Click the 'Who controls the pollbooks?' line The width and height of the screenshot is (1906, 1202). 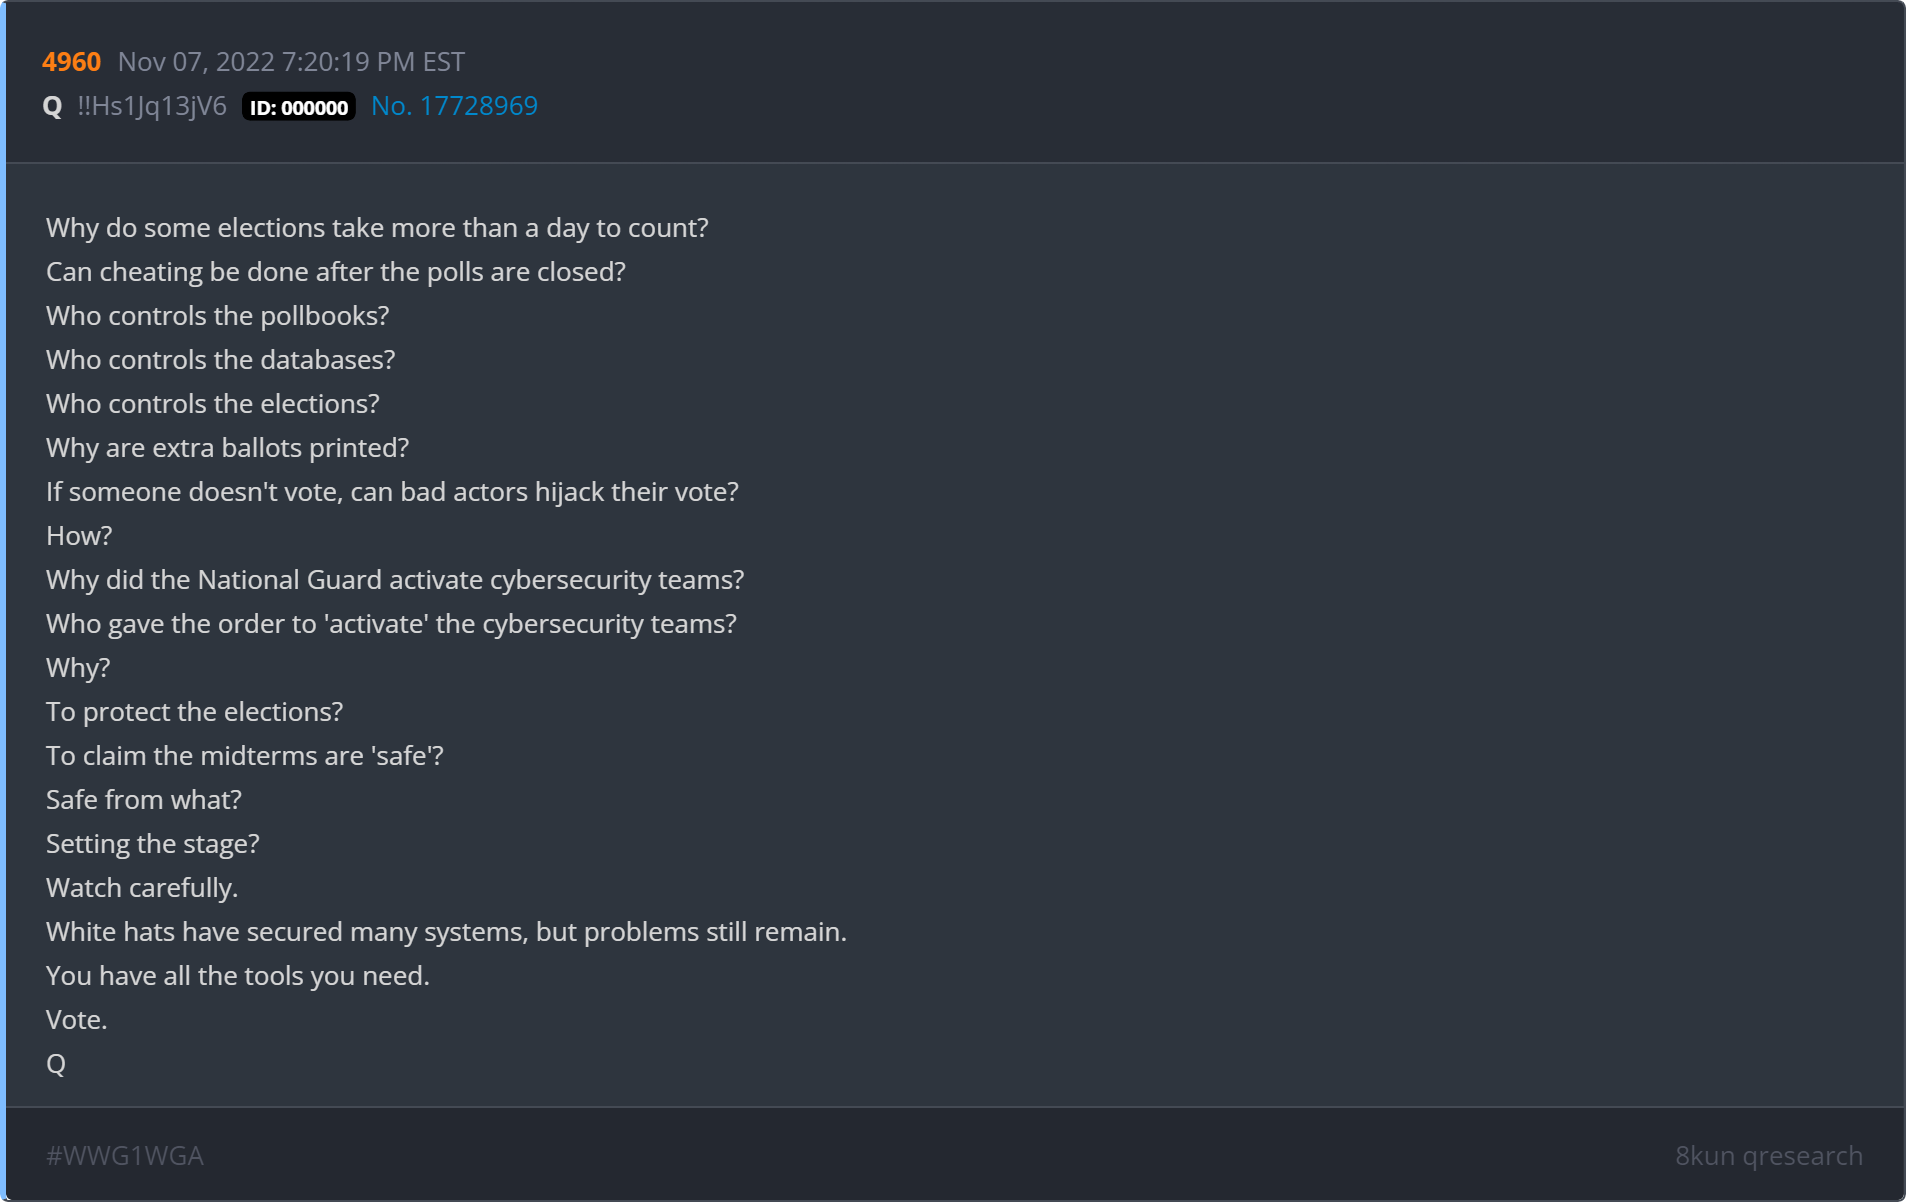pos(218,316)
